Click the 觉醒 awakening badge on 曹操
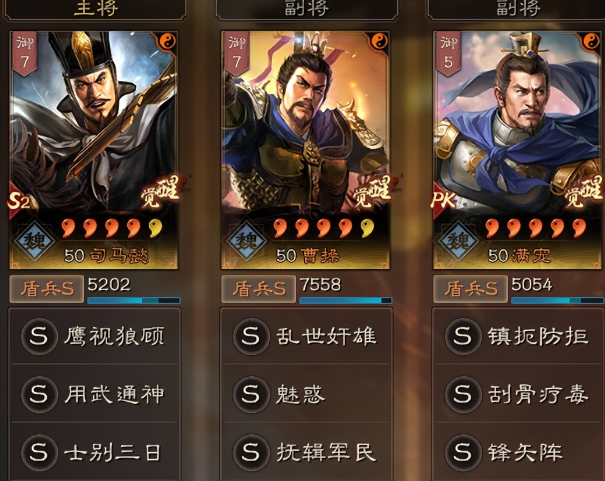605x481 pixels. [372, 192]
